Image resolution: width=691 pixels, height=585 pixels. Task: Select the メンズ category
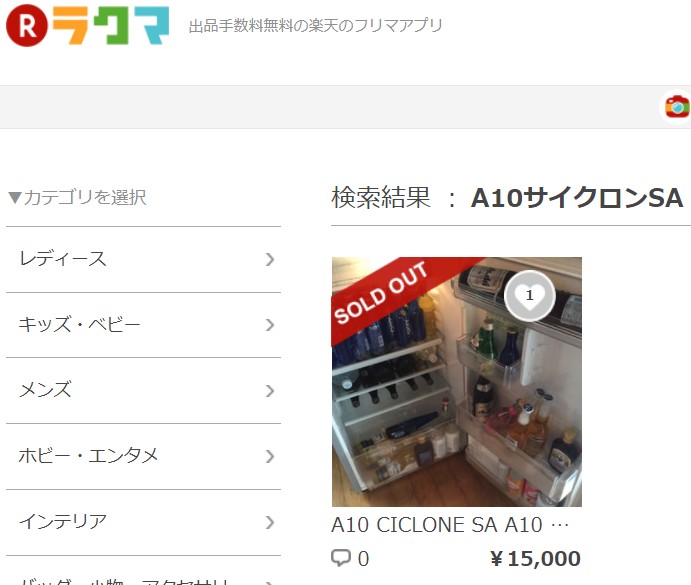pos(143,391)
